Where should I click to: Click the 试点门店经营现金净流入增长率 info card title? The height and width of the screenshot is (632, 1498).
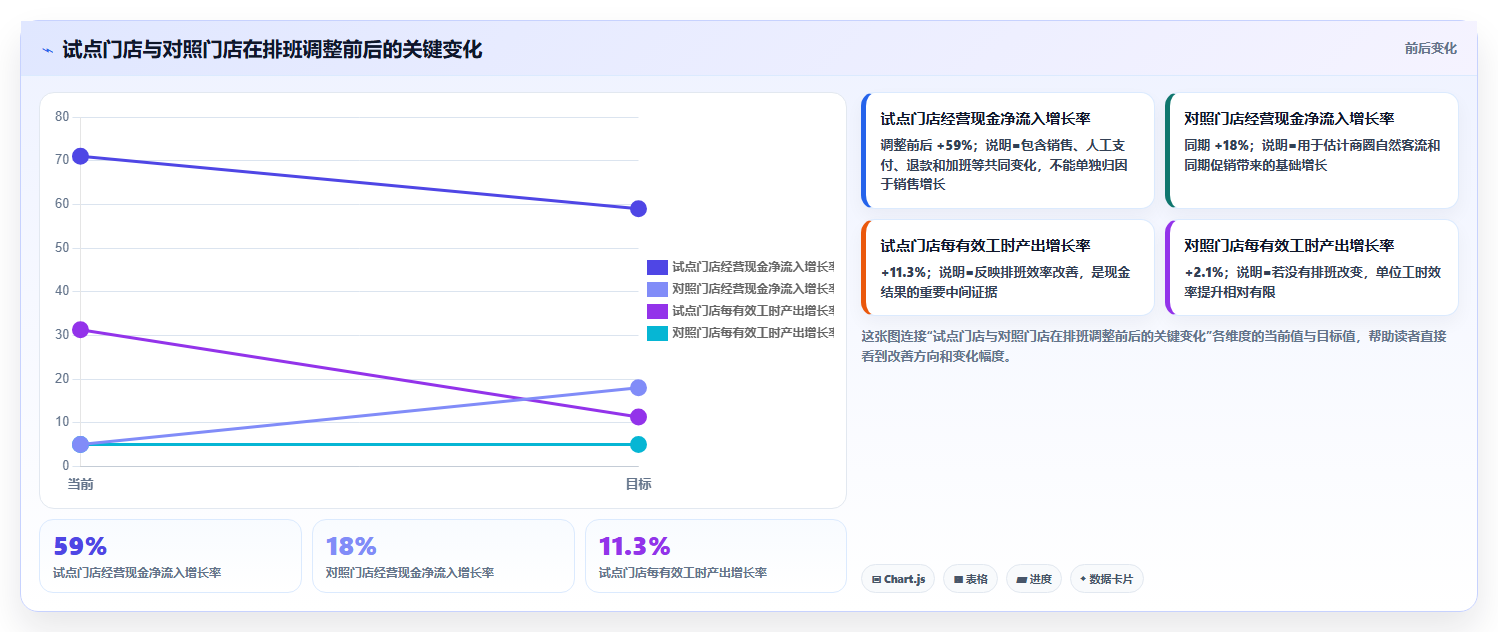pos(985,119)
